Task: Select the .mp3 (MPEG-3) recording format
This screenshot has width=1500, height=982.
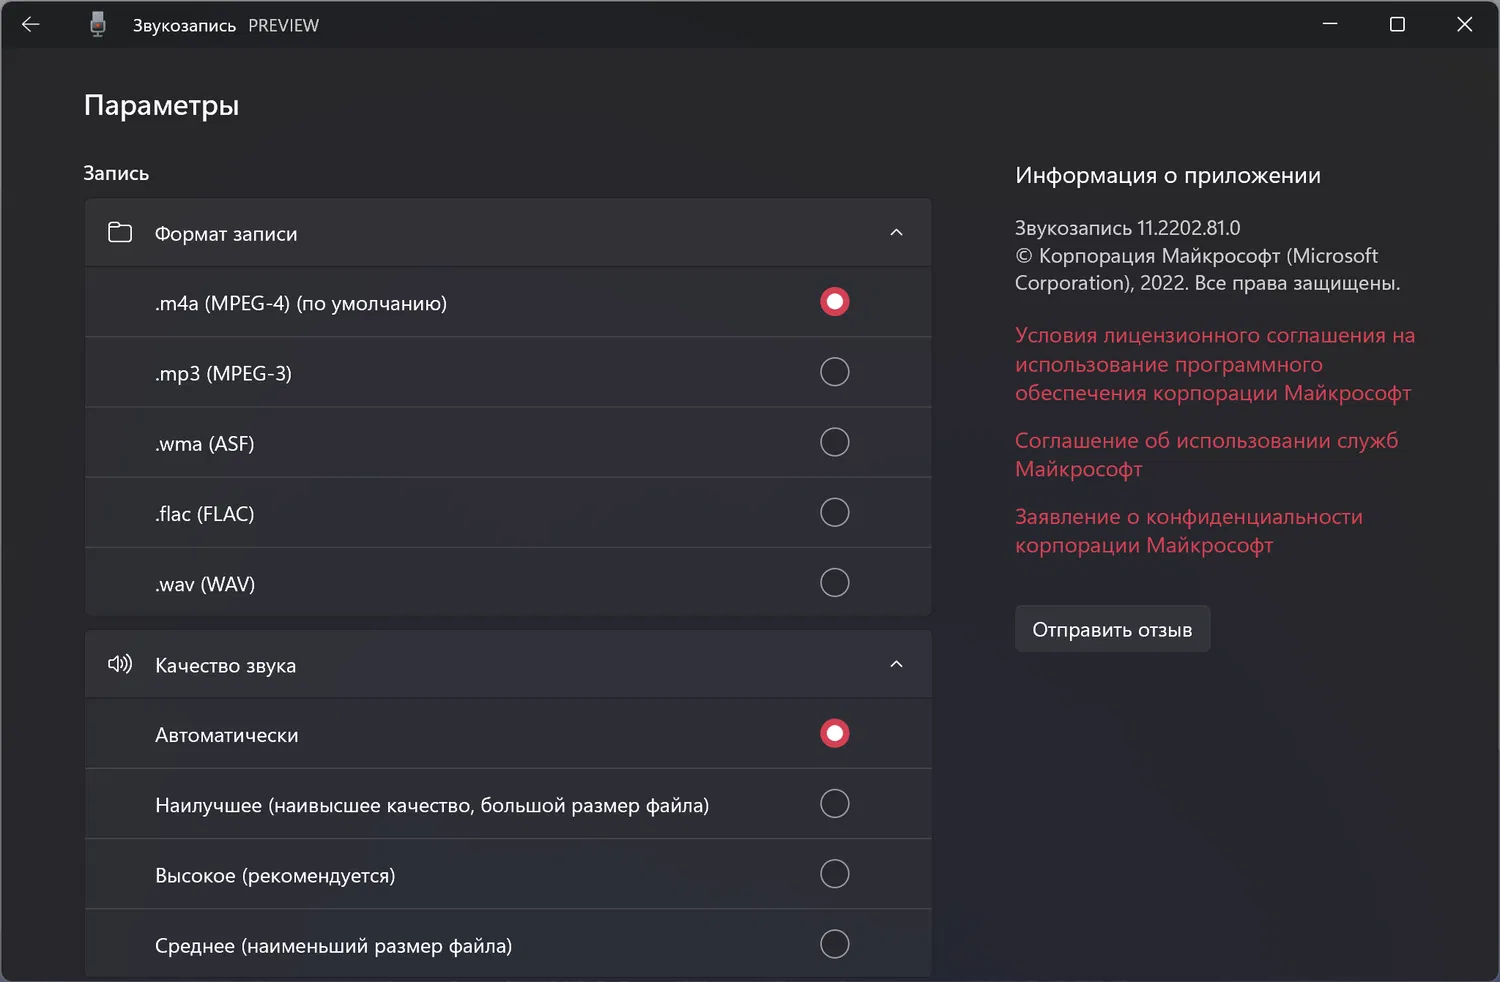Action: point(834,372)
